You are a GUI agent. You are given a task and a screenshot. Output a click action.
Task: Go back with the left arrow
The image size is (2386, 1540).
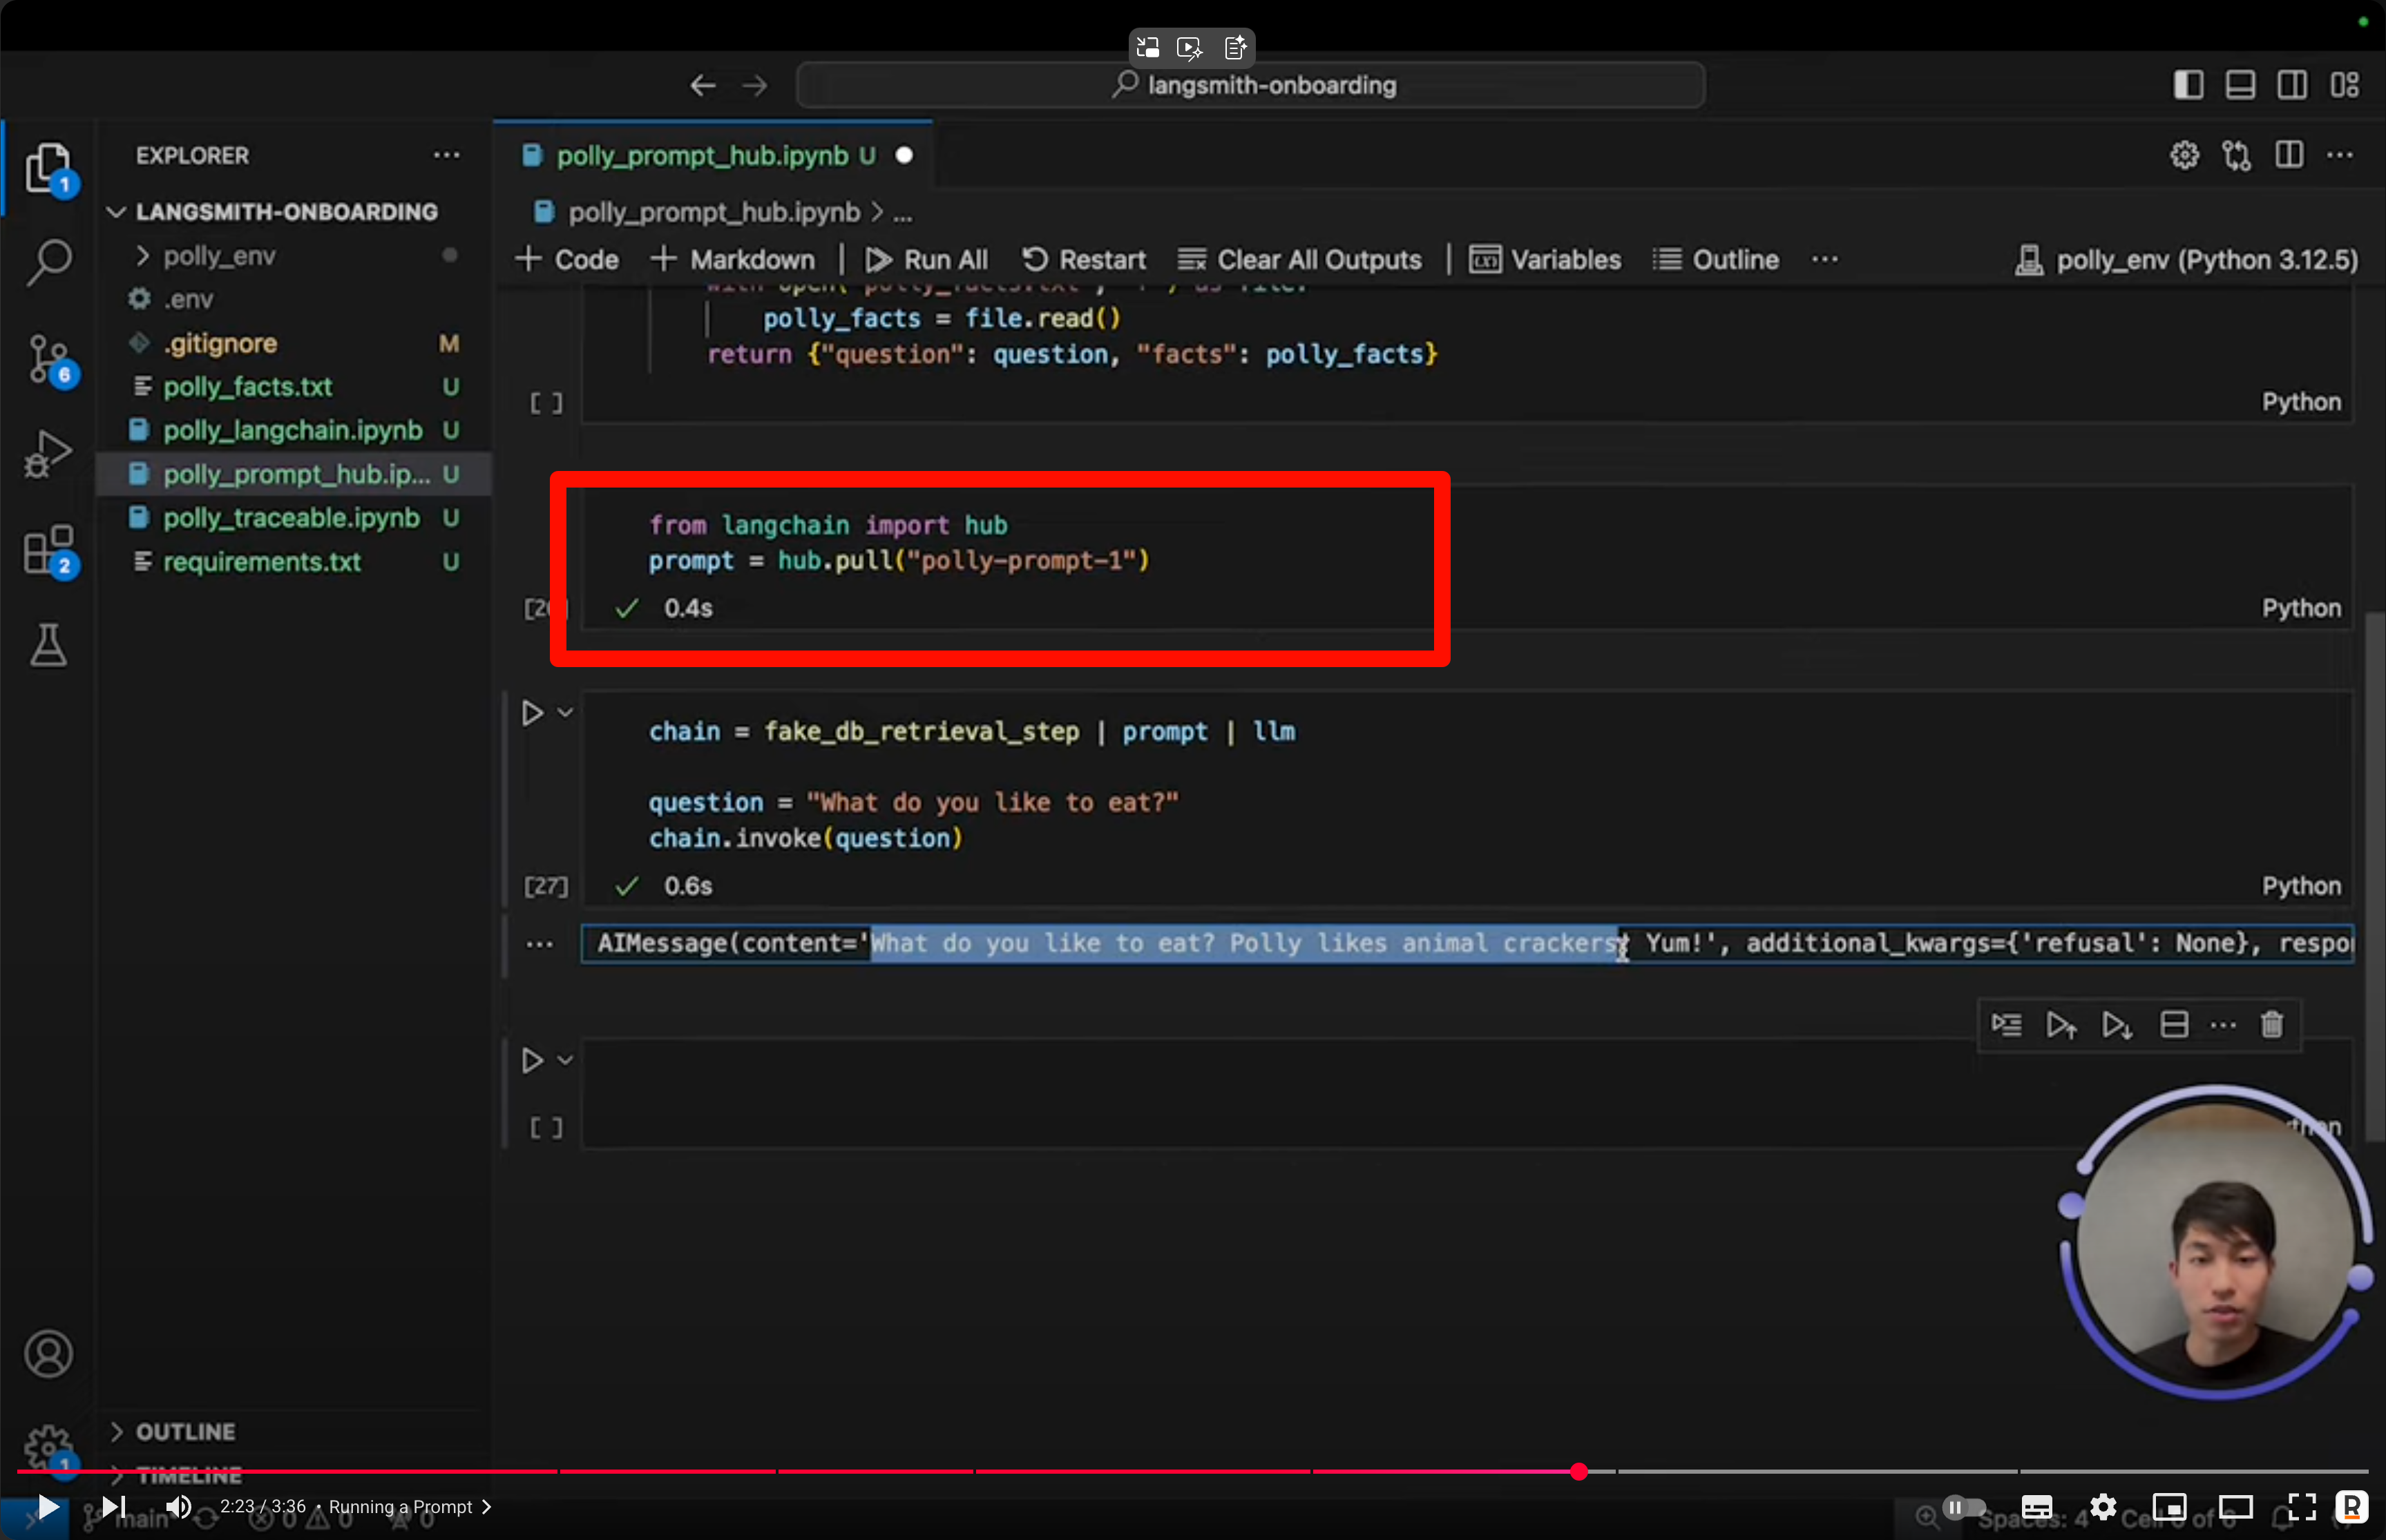click(x=703, y=86)
